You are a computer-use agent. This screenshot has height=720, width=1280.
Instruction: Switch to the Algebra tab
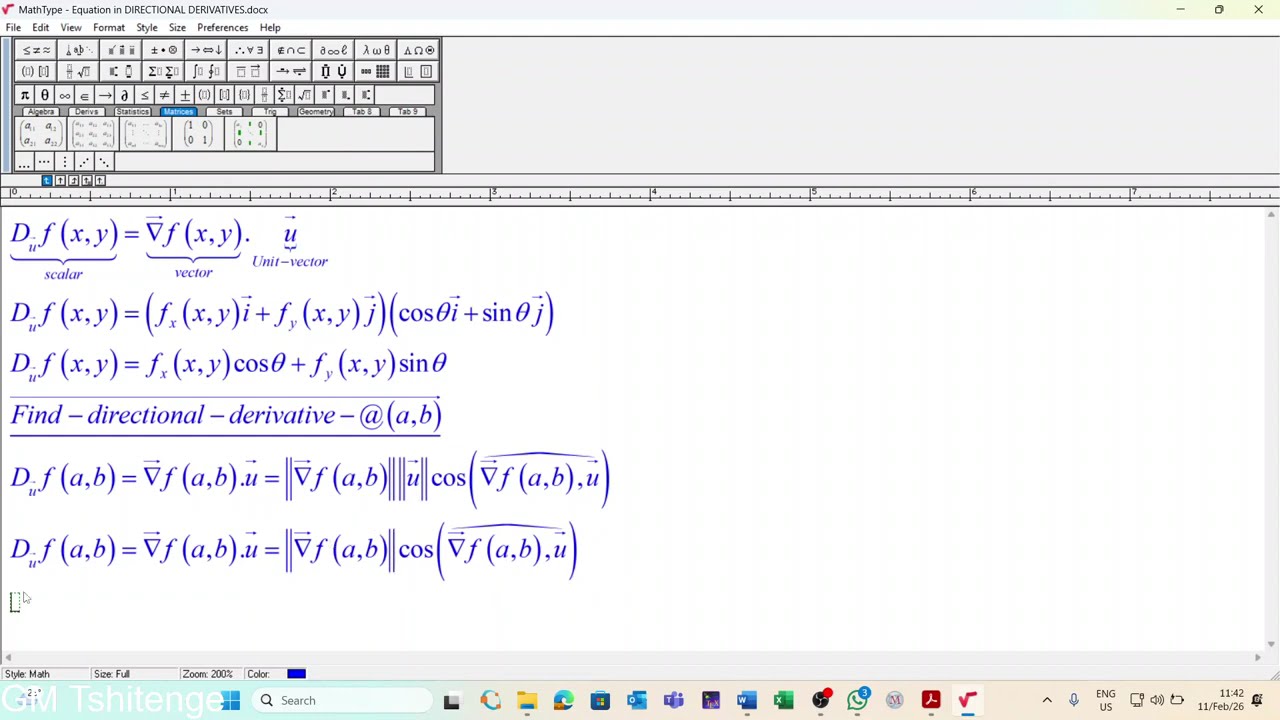(41, 112)
